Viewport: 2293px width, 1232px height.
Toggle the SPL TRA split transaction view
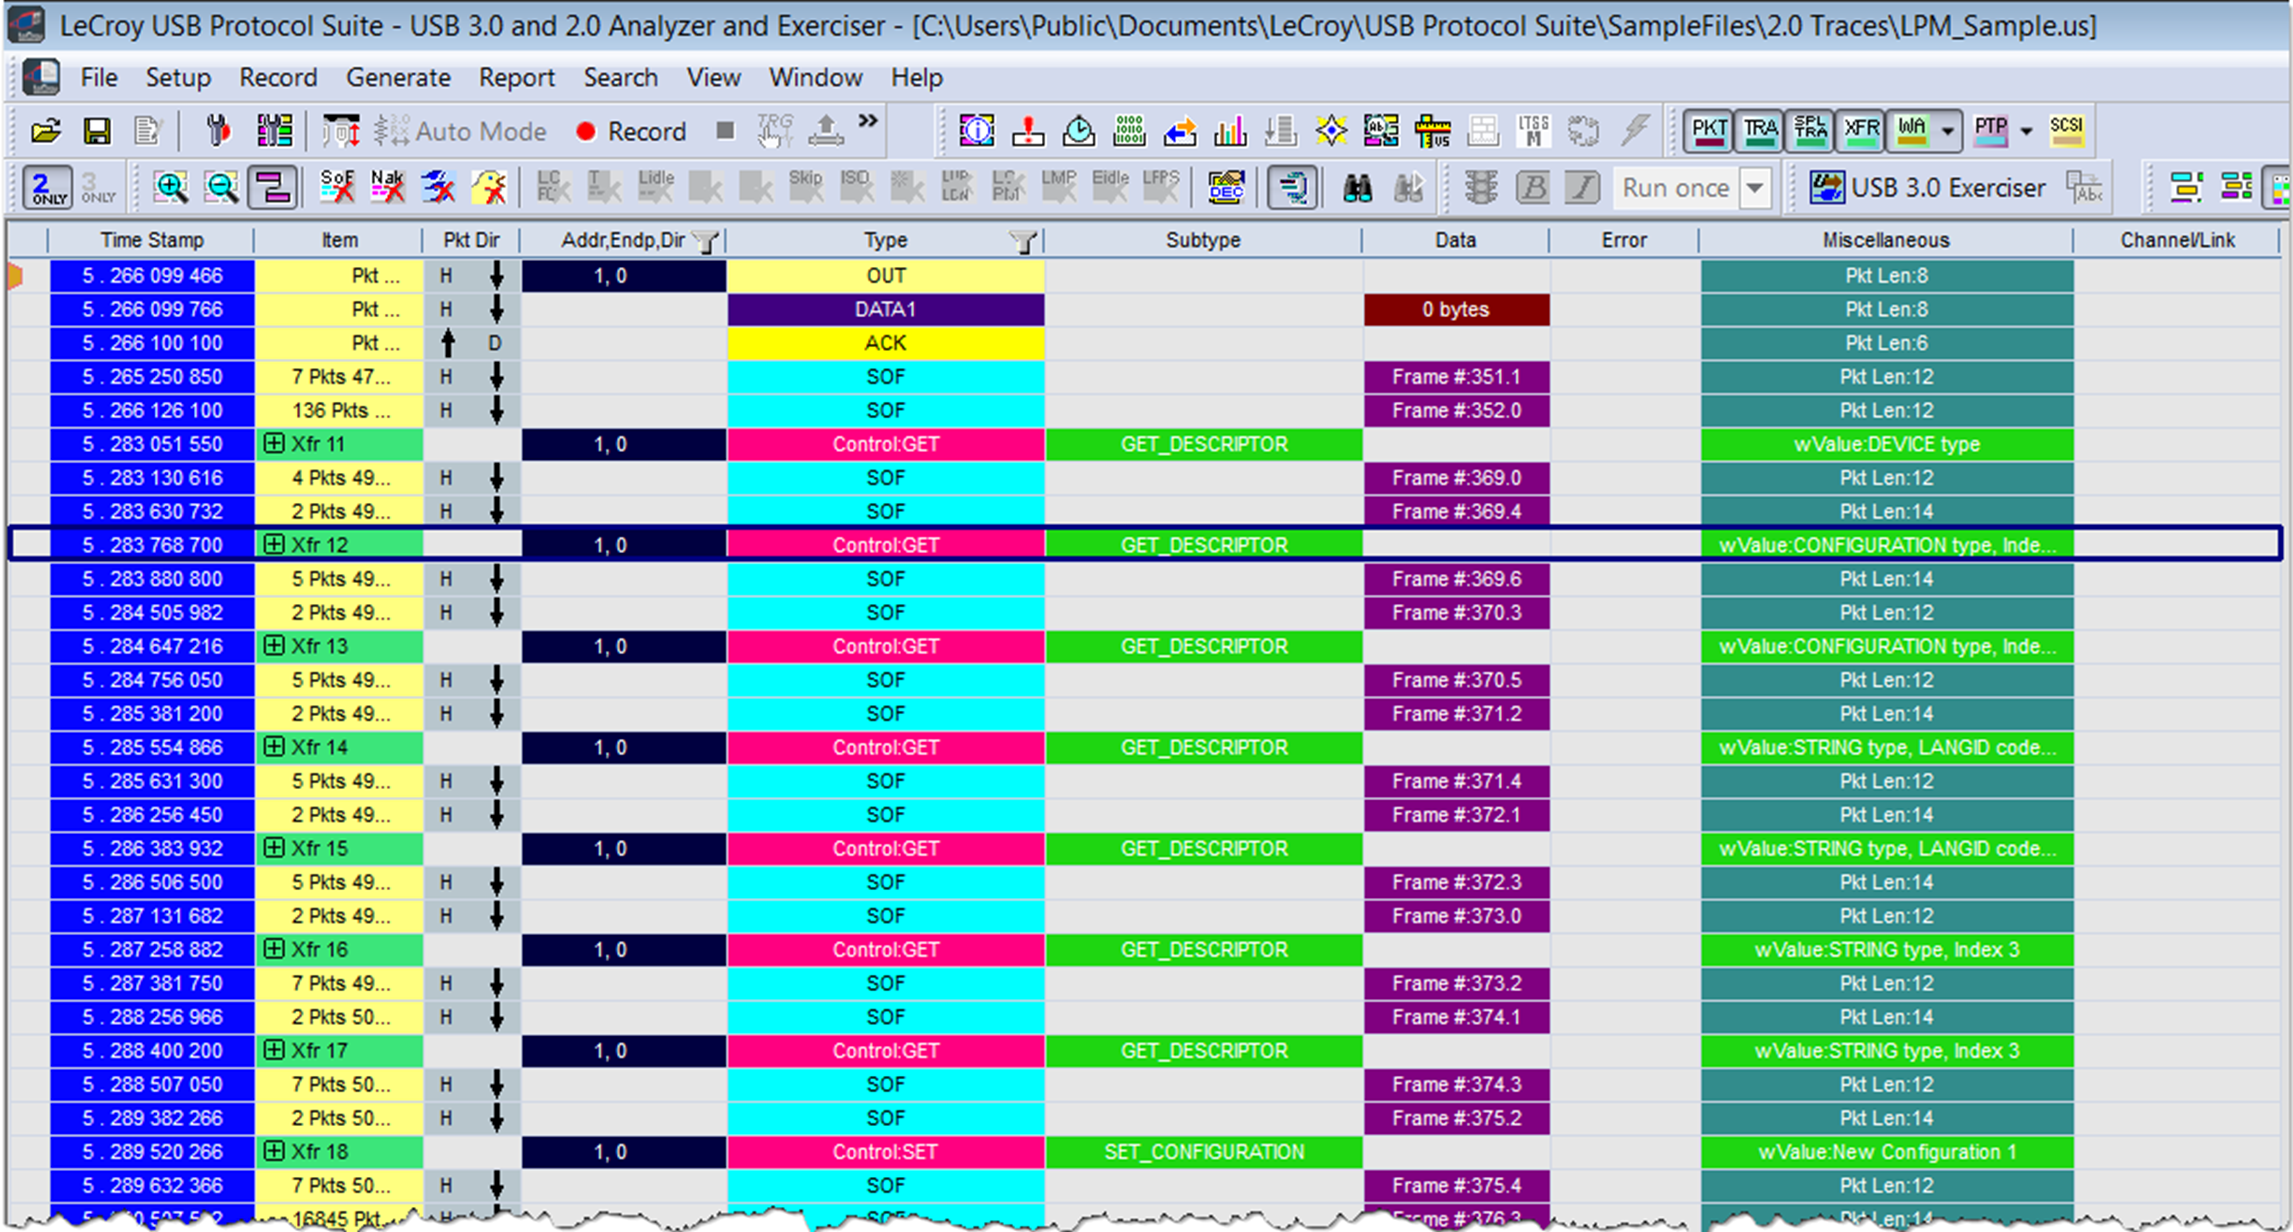[1810, 130]
